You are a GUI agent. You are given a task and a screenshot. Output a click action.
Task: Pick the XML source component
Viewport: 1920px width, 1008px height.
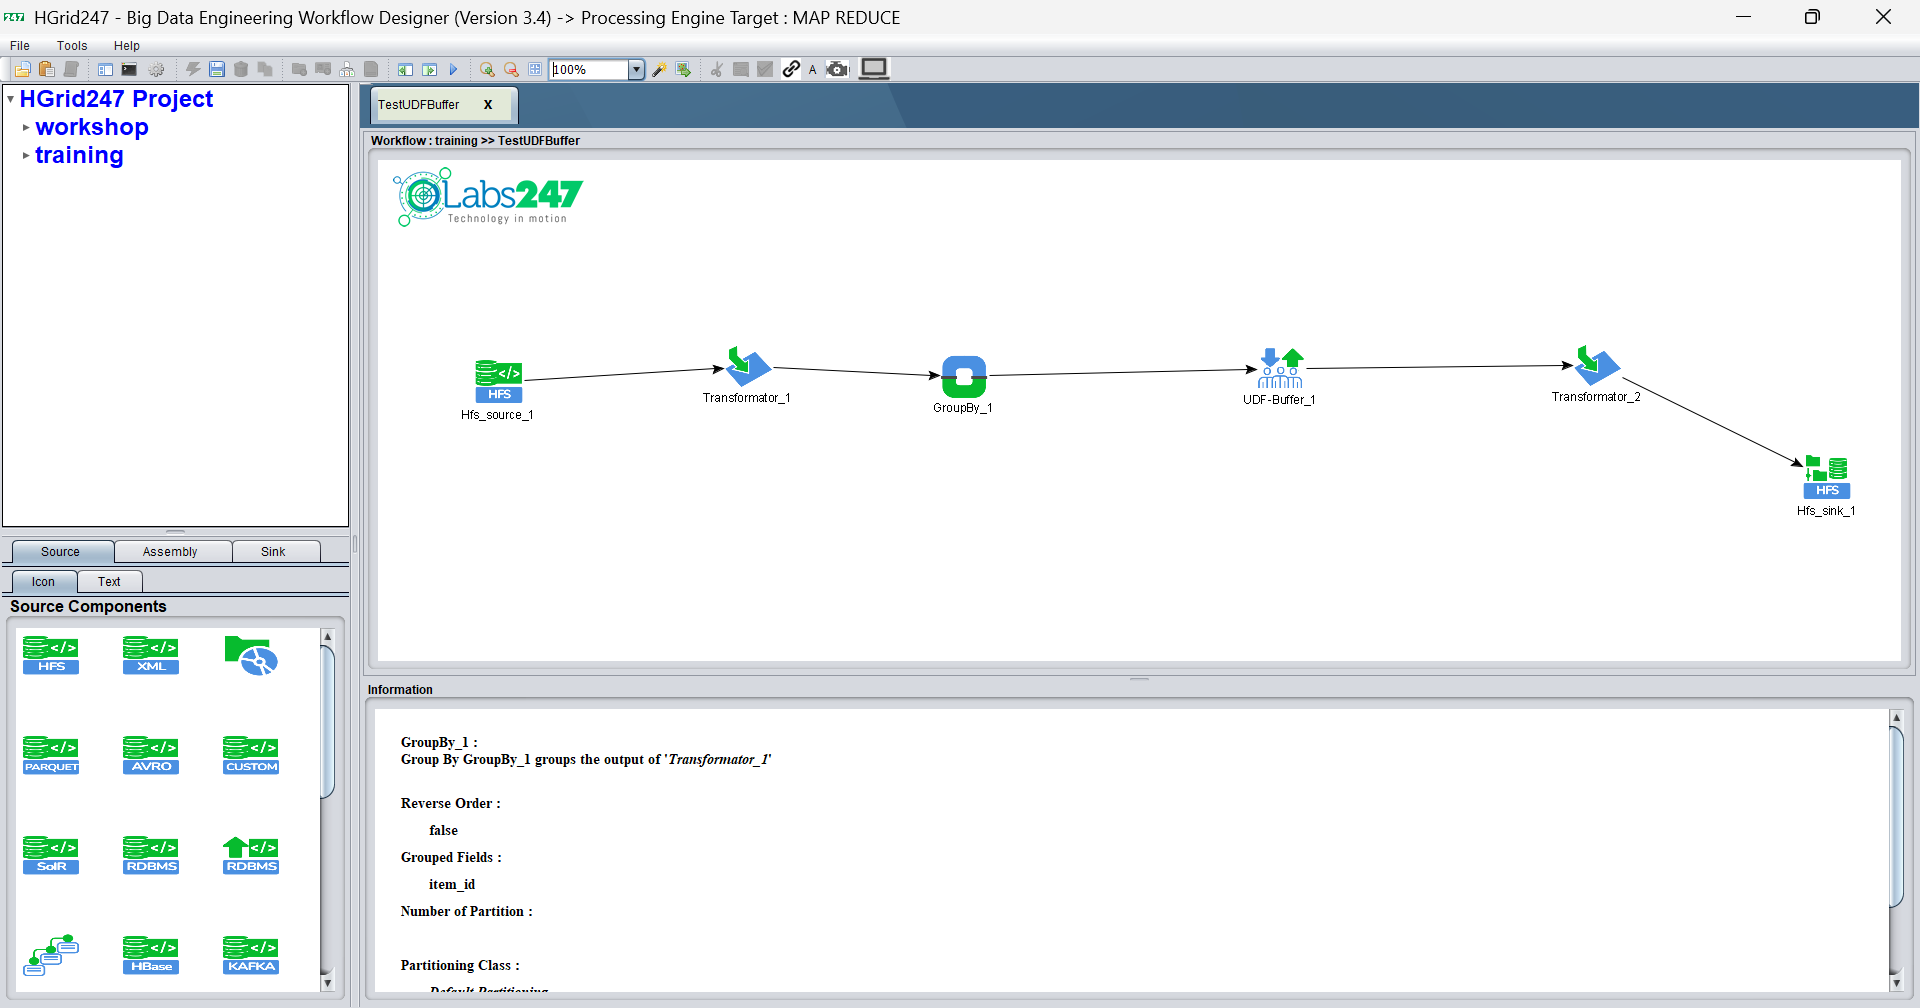click(151, 655)
